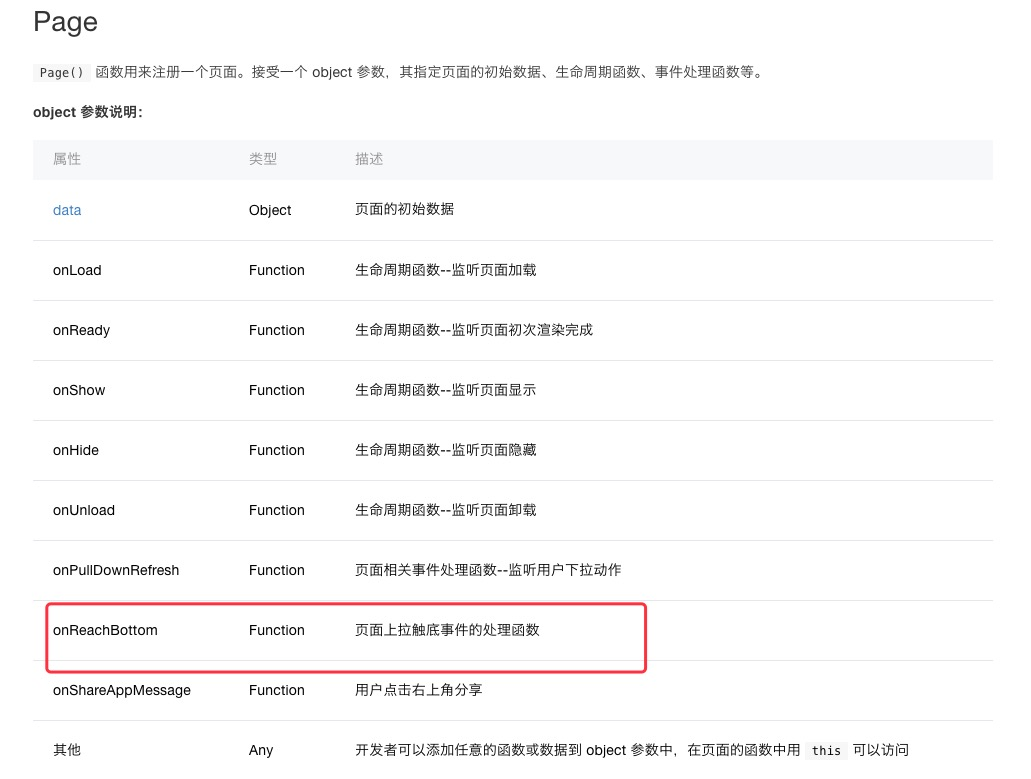Select the Function type in onUnload row
Screen dimensions: 1031x779
coord(276,510)
